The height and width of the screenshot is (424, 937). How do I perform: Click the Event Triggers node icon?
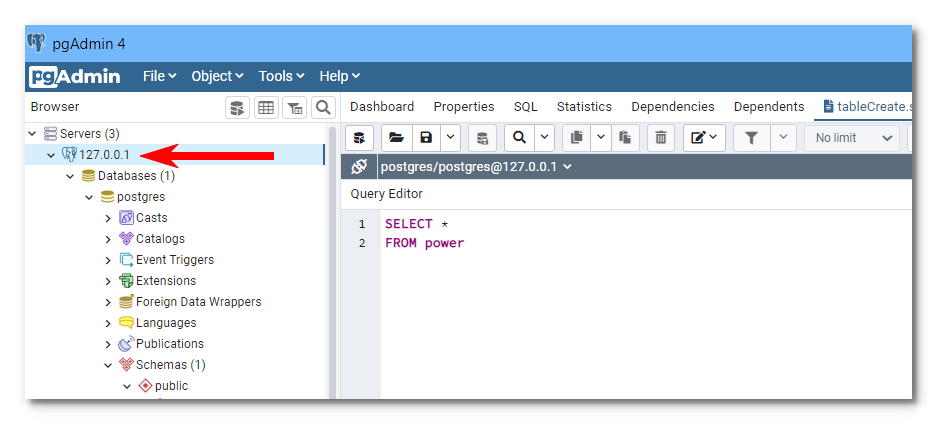click(126, 259)
